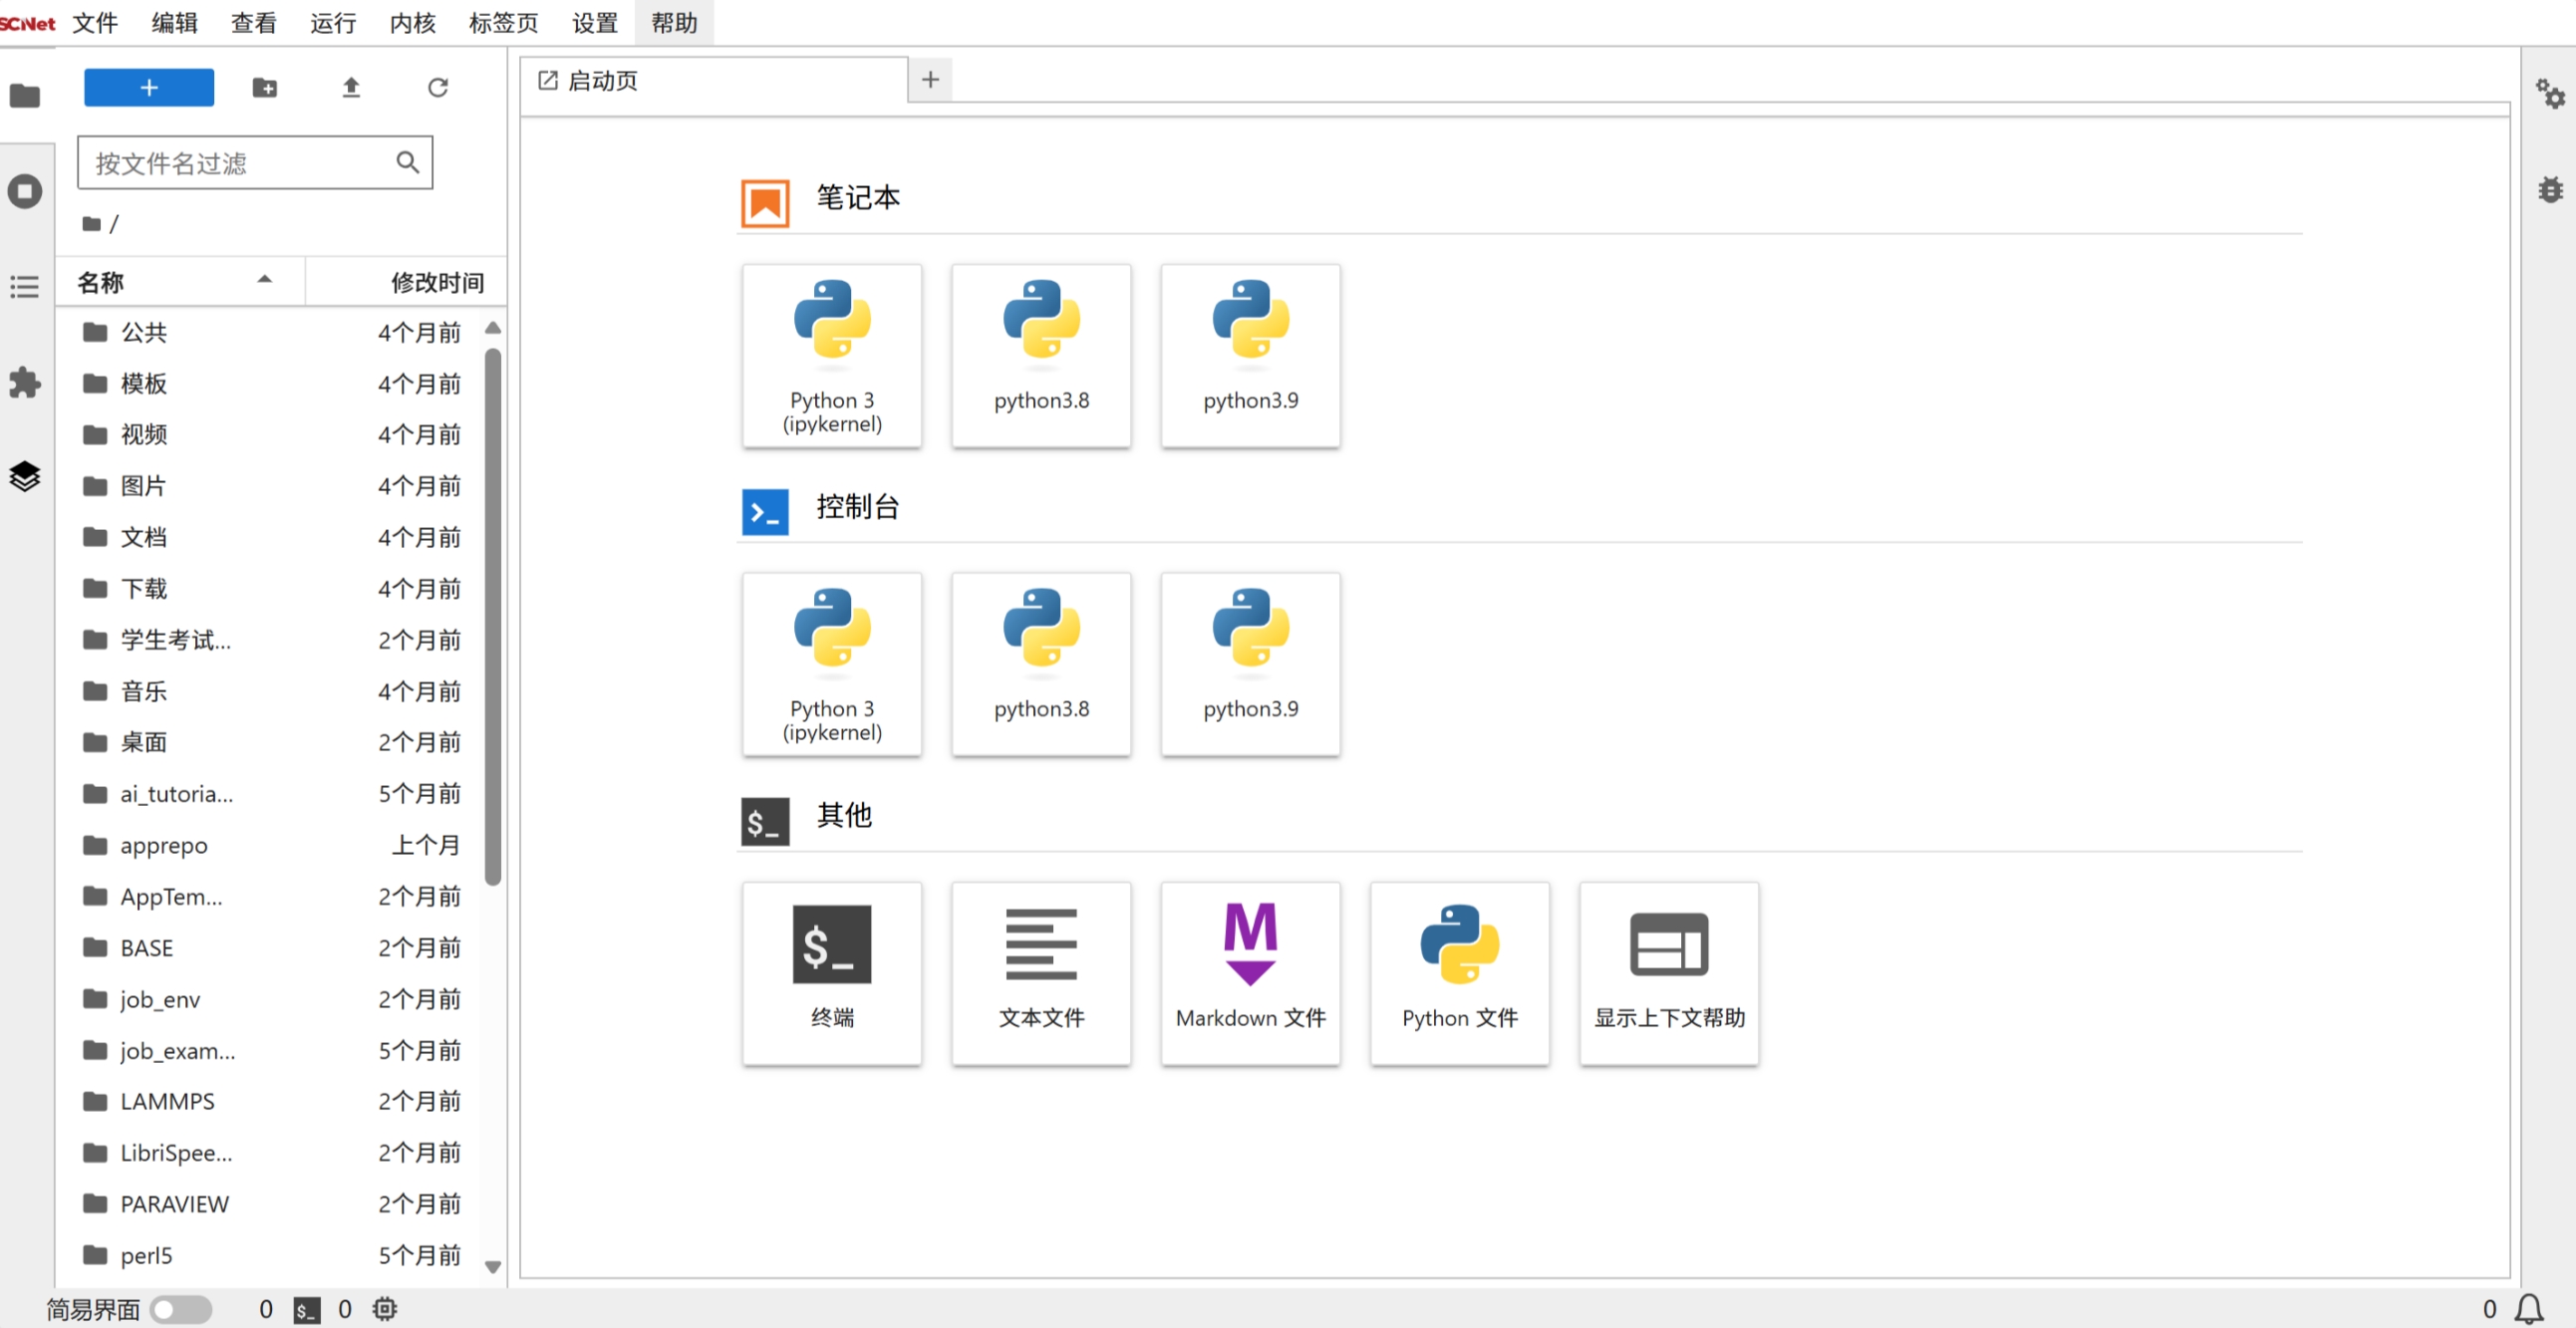Open the extension manager puzzle icon
The image size is (2576, 1328).
[25, 382]
